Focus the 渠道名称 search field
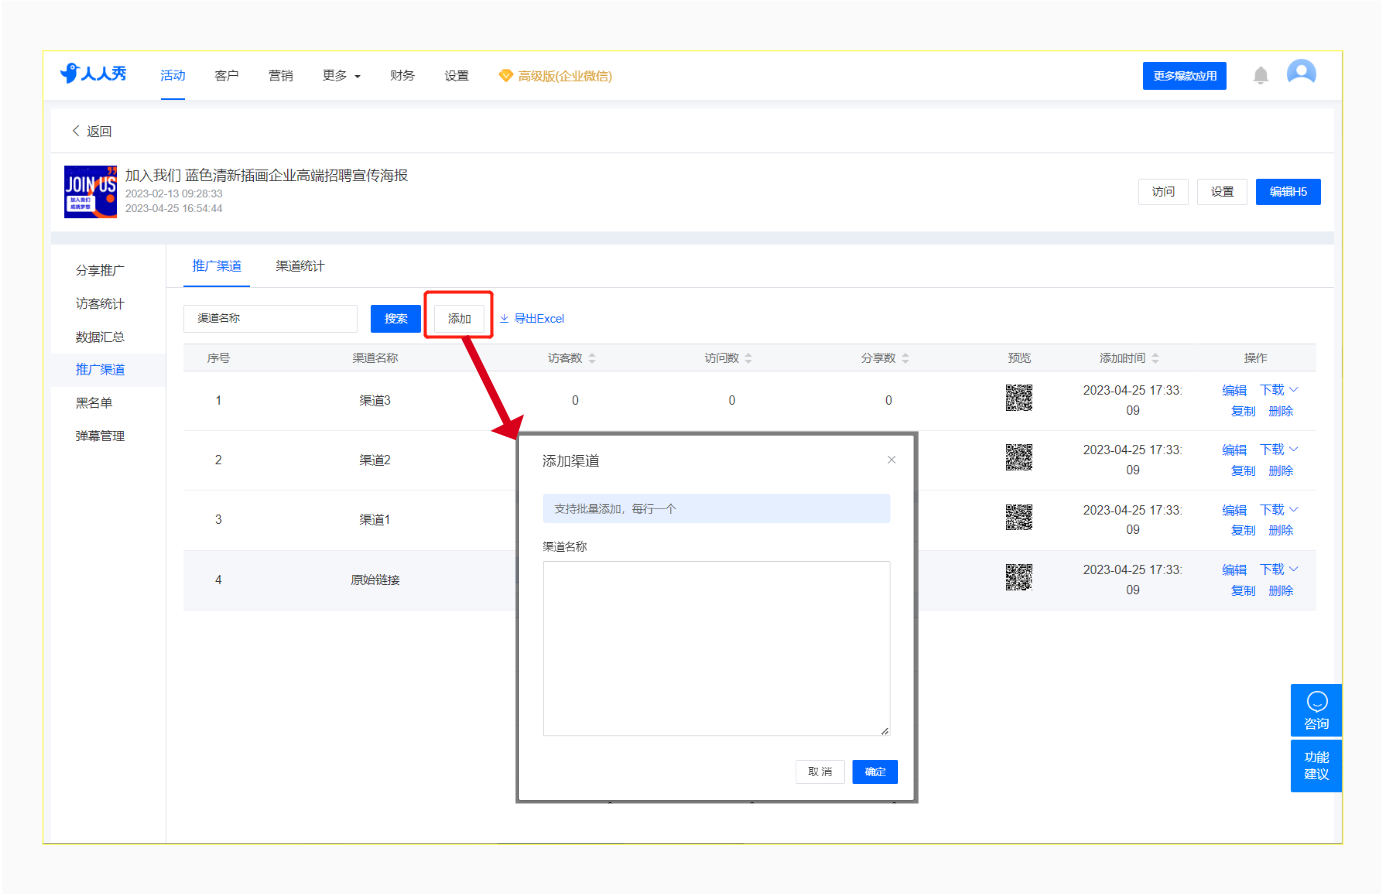 (270, 319)
